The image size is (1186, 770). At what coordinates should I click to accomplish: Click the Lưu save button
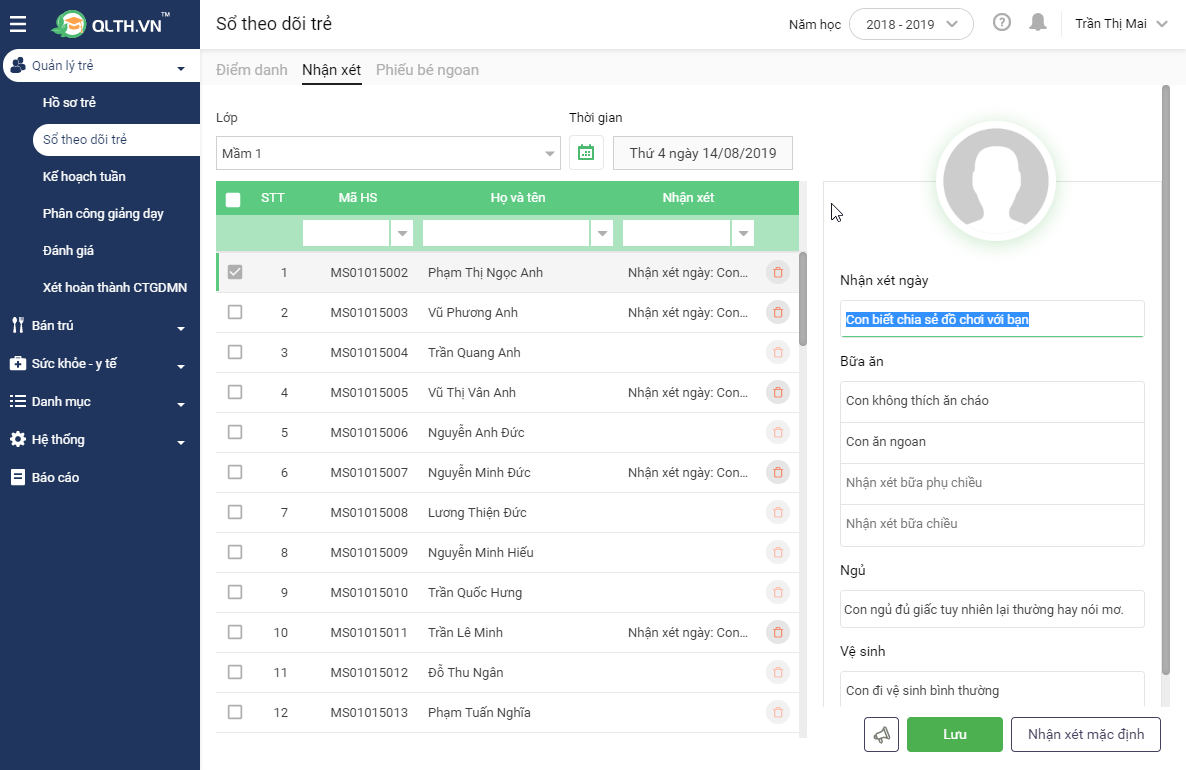954,735
